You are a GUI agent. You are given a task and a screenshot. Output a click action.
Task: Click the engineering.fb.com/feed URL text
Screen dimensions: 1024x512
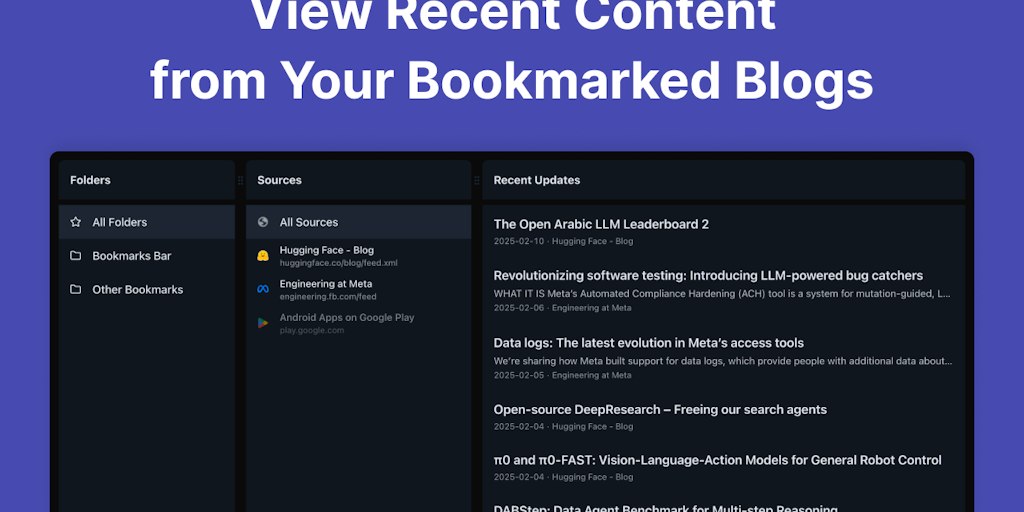click(328, 296)
